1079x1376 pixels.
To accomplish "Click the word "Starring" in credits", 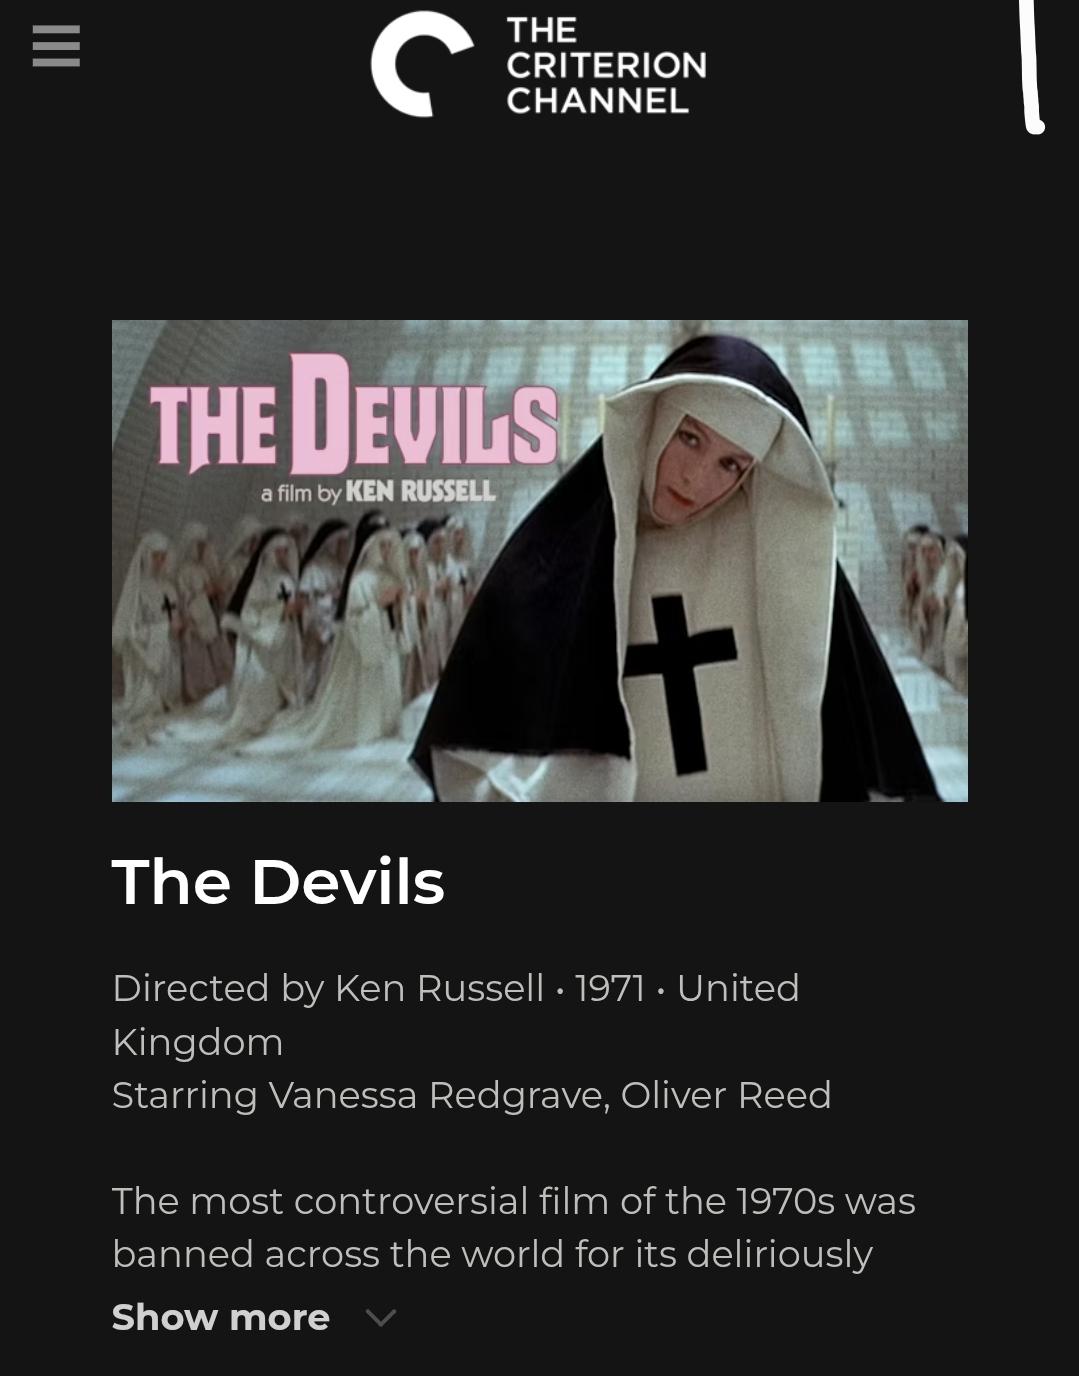I will pyautogui.click(x=185, y=1096).
